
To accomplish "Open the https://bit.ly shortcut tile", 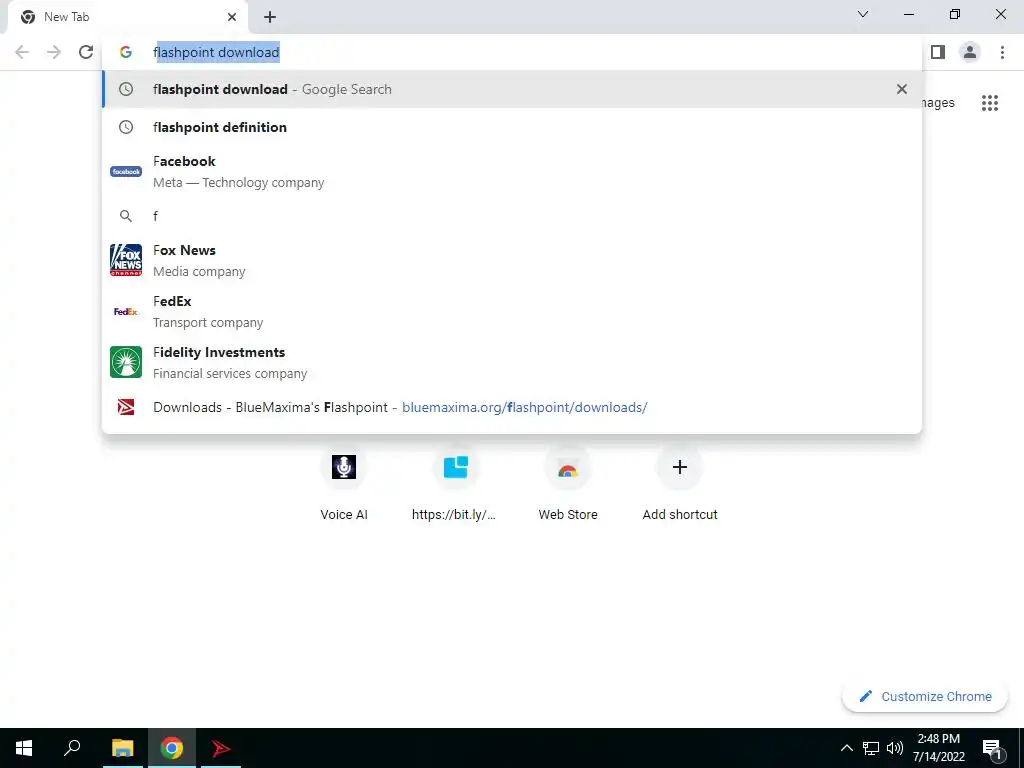I will click(455, 485).
